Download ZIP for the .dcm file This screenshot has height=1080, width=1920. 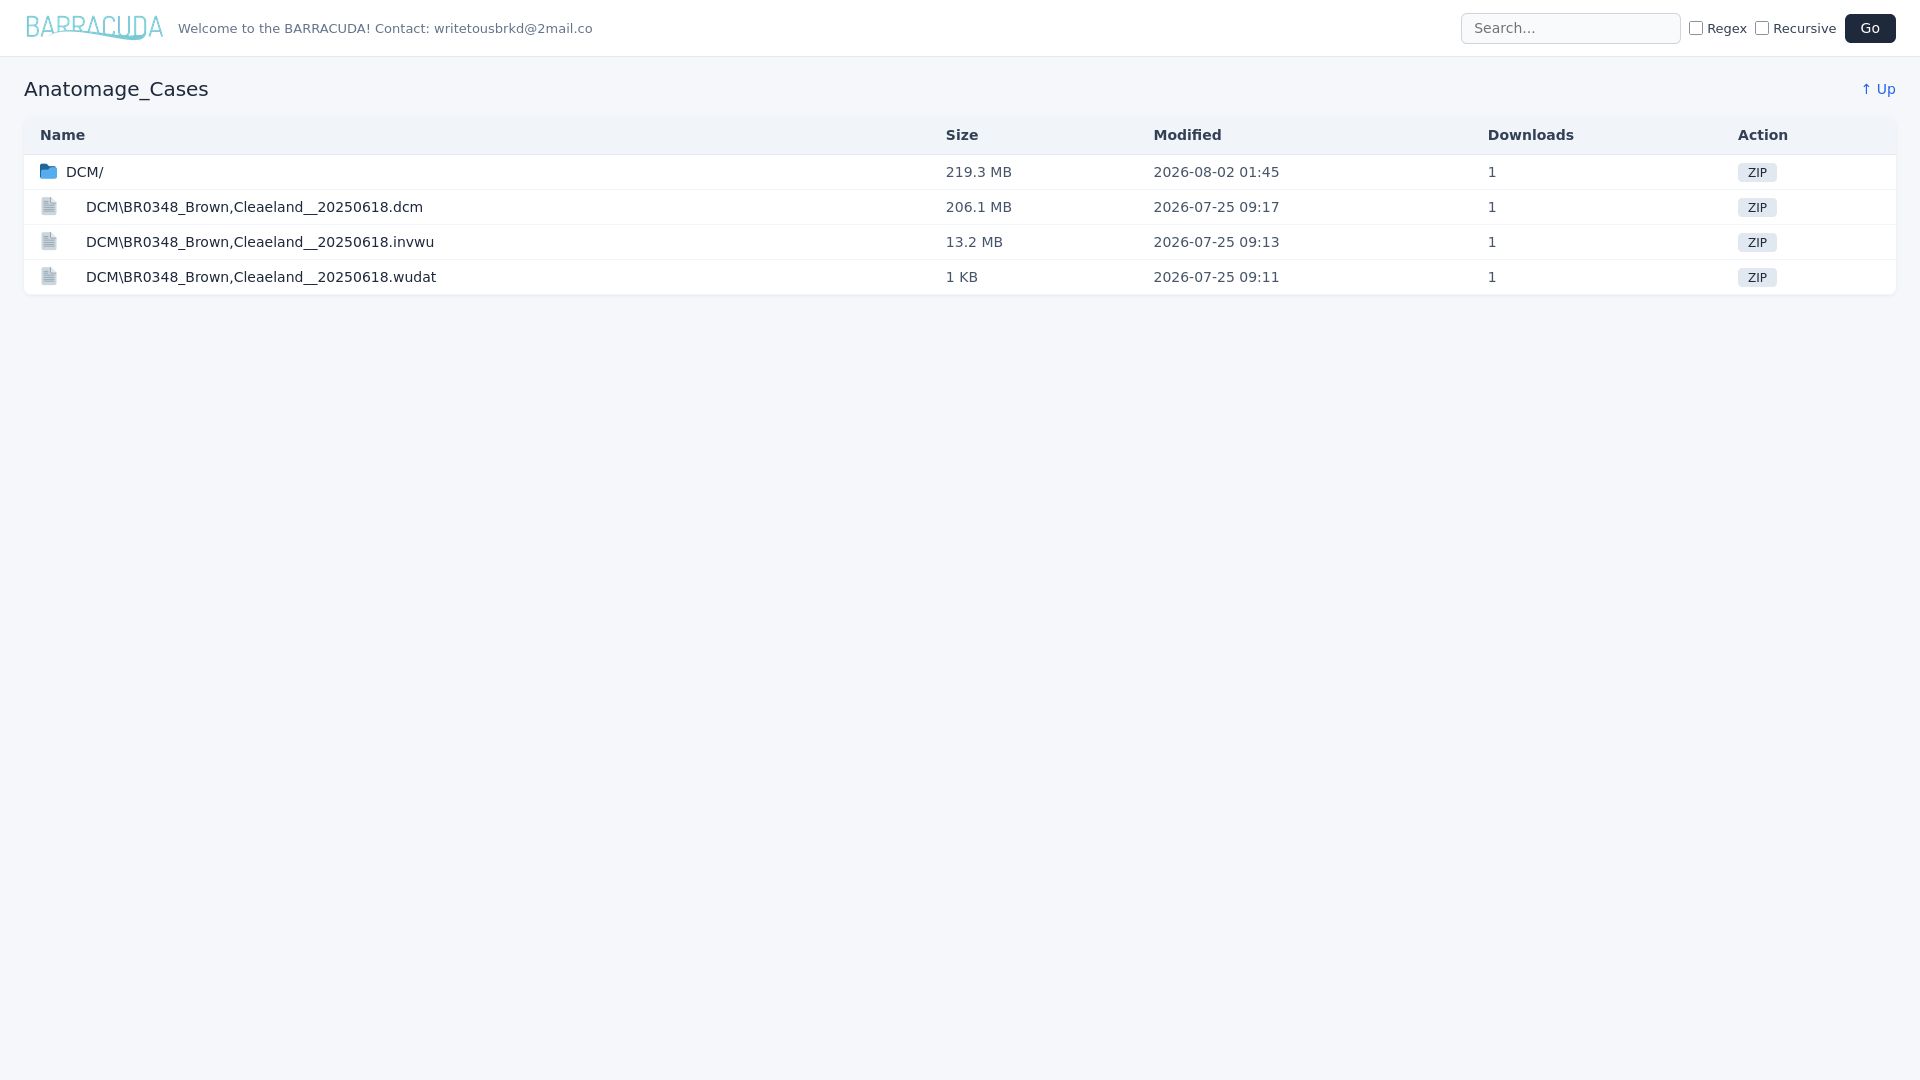tap(1757, 208)
